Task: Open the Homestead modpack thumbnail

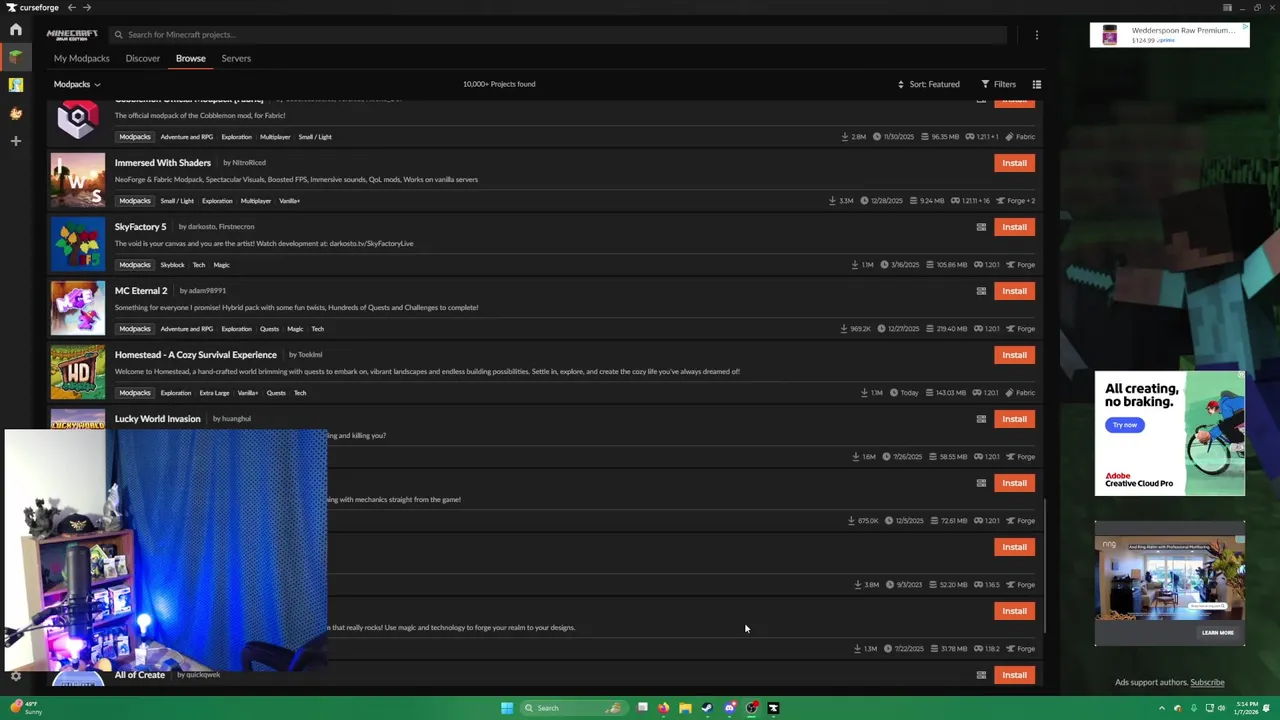Action: click(78, 371)
